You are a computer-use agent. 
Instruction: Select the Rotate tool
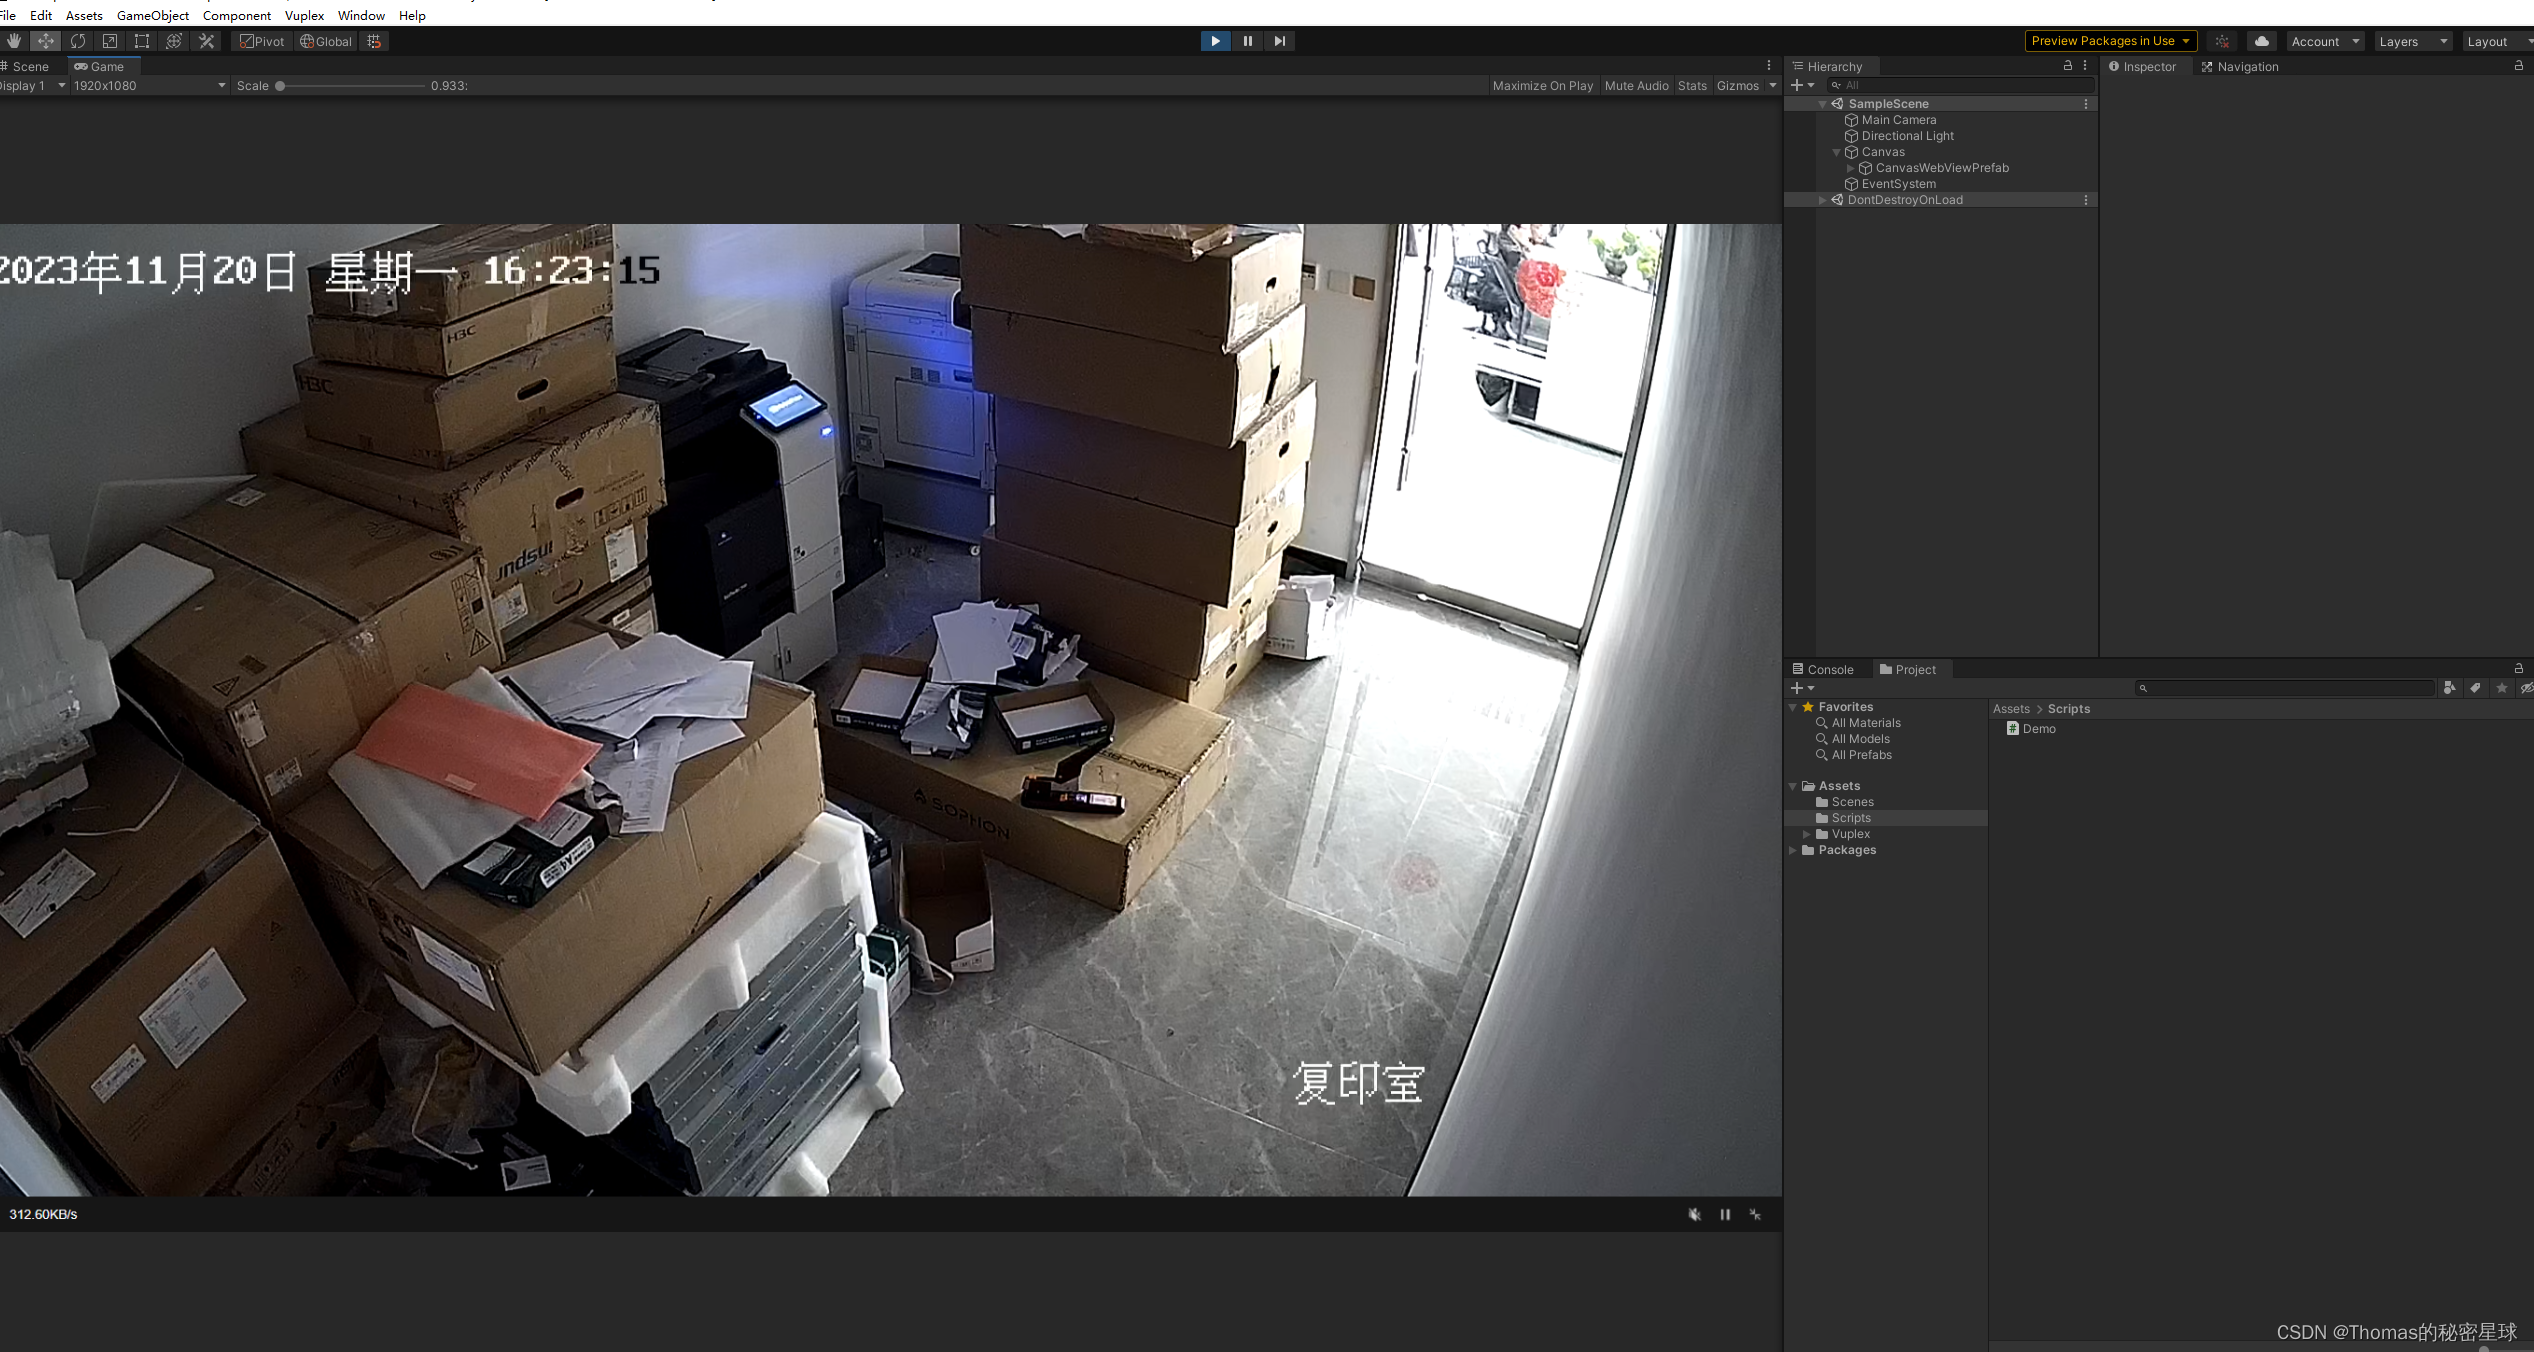pos(78,41)
